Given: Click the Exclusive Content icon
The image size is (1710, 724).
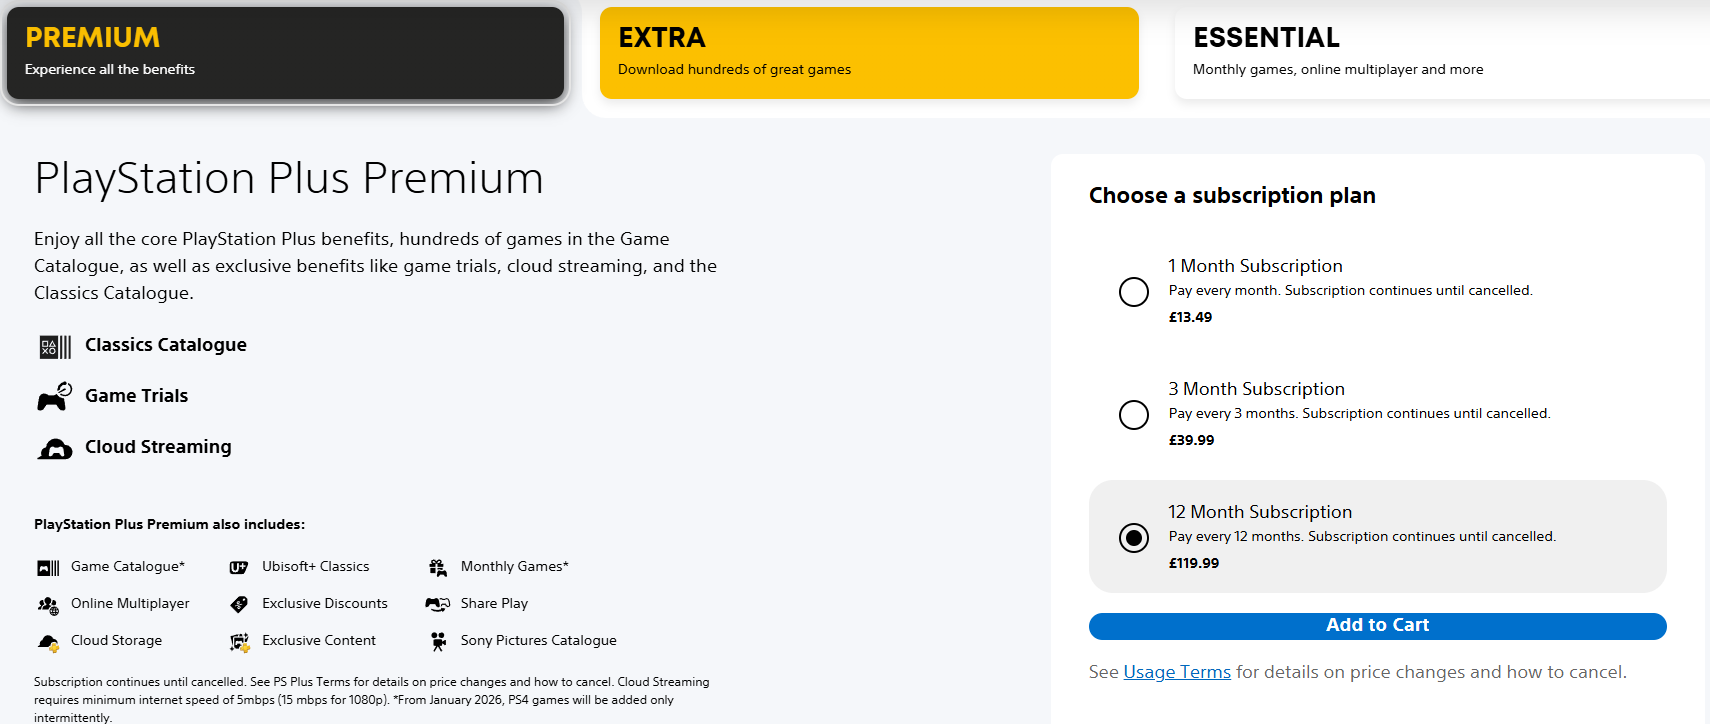Looking at the screenshot, I should (x=239, y=641).
